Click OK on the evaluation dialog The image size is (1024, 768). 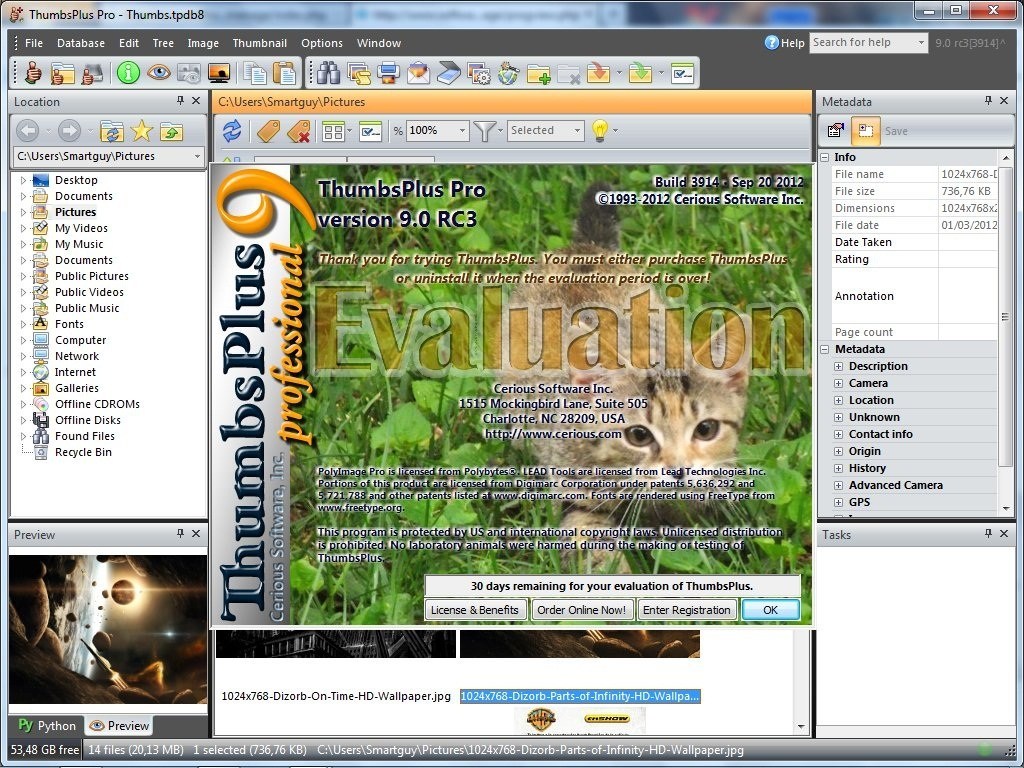click(771, 610)
